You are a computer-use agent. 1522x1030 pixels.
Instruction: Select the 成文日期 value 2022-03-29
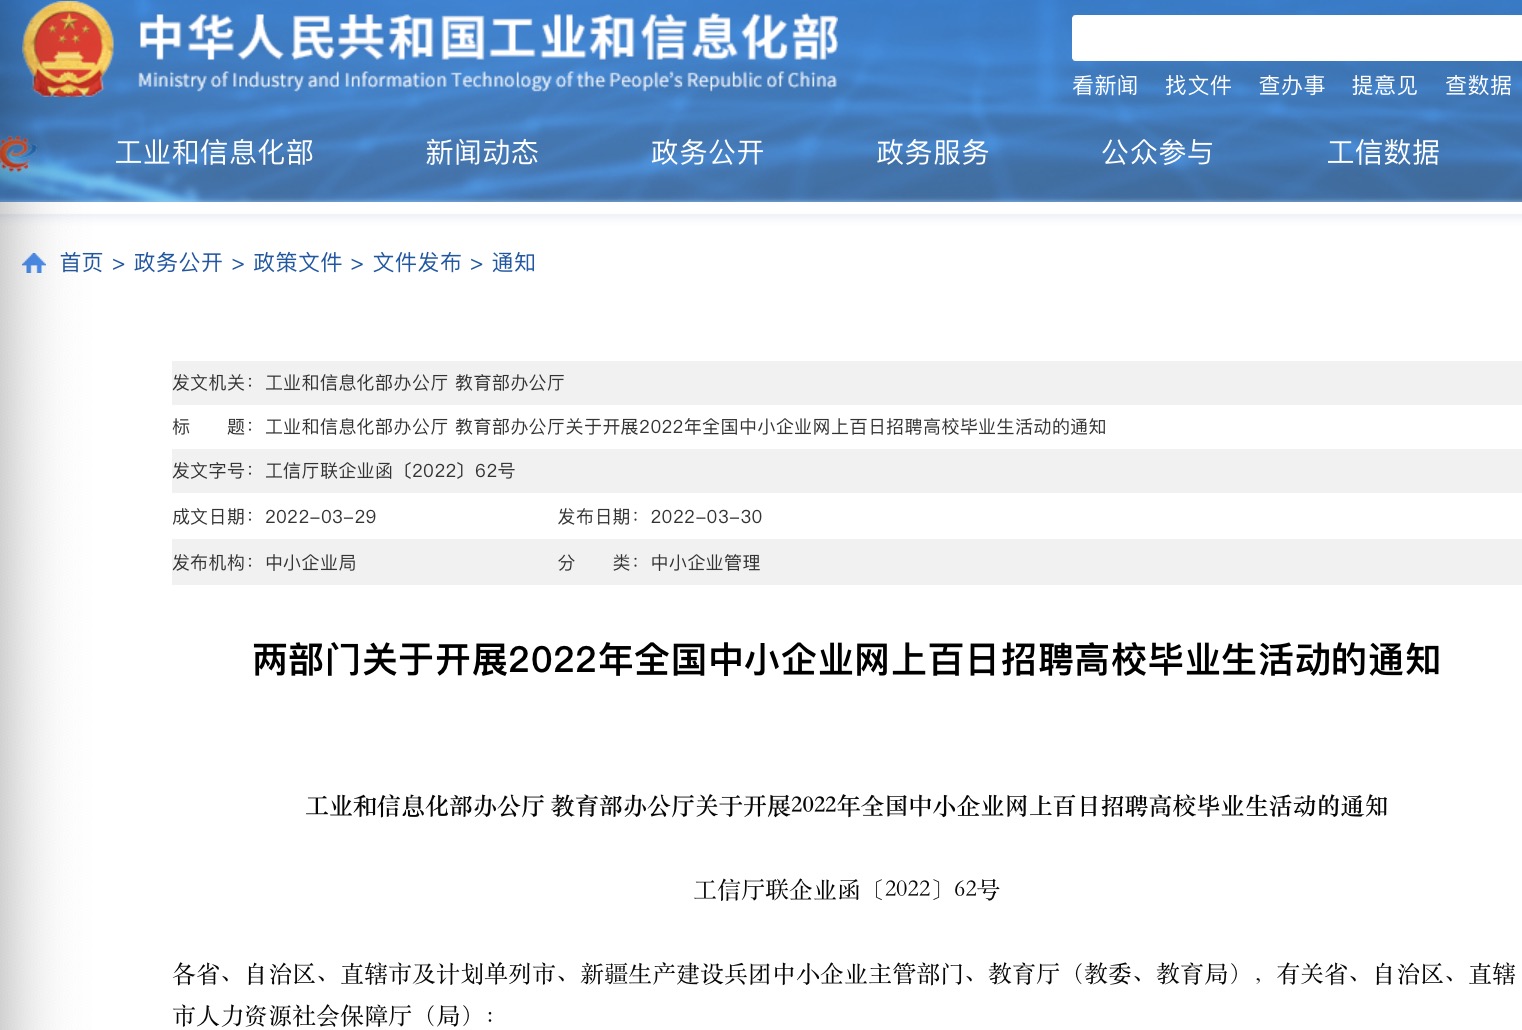[320, 517]
